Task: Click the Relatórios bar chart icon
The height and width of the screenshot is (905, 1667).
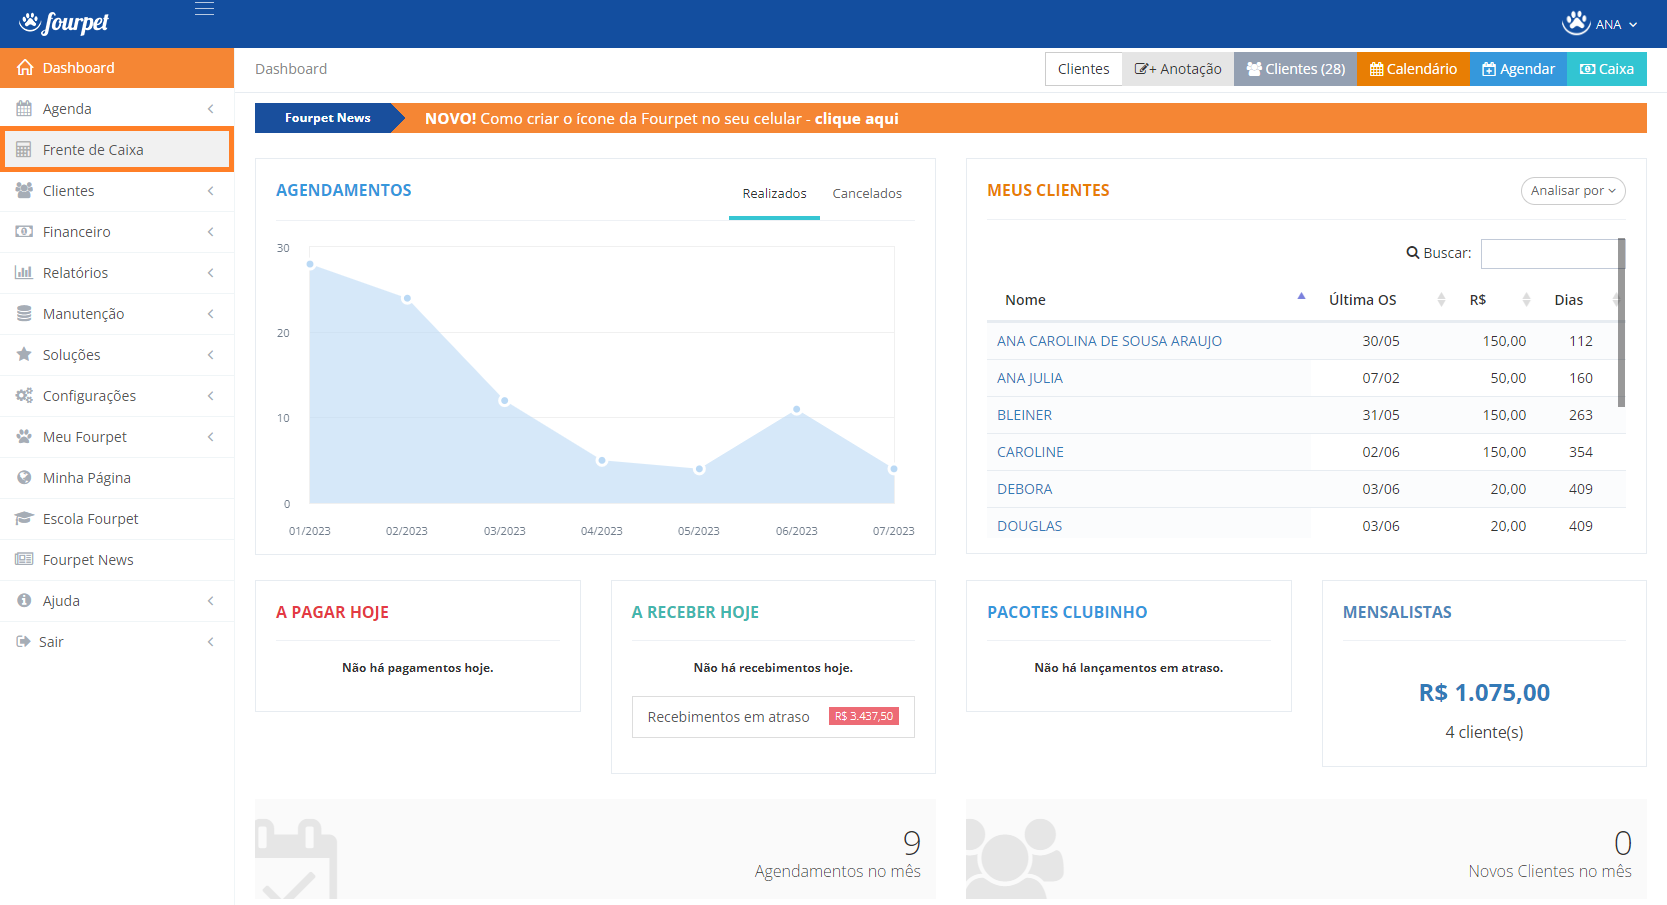Action: point(24,273)
